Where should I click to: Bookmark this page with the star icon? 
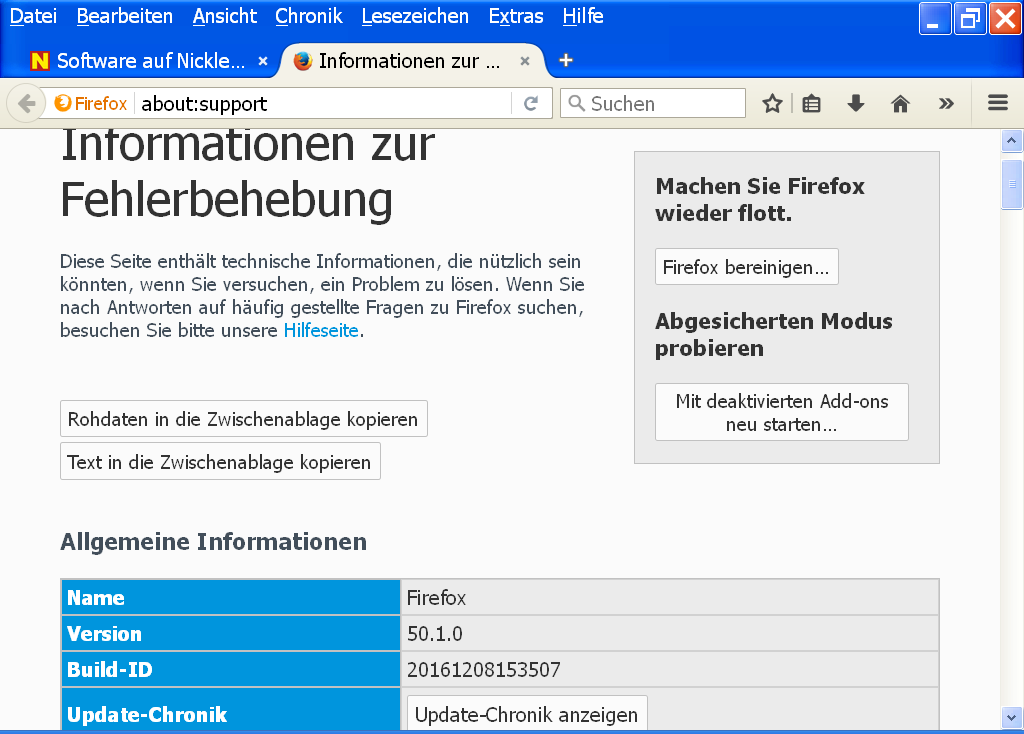773,103
